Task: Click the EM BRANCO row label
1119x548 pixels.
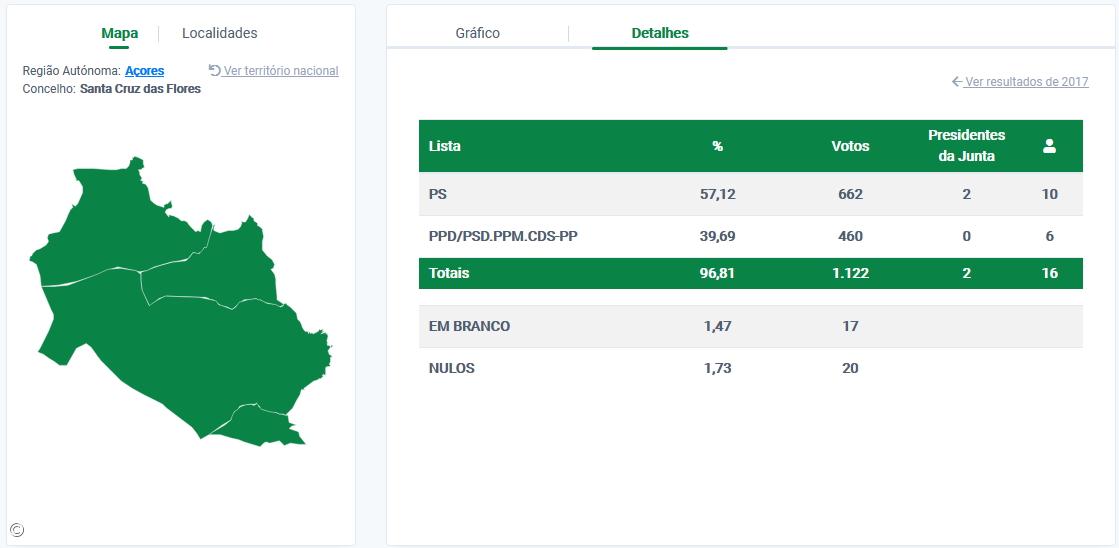Action: click(x=469, y=326)
